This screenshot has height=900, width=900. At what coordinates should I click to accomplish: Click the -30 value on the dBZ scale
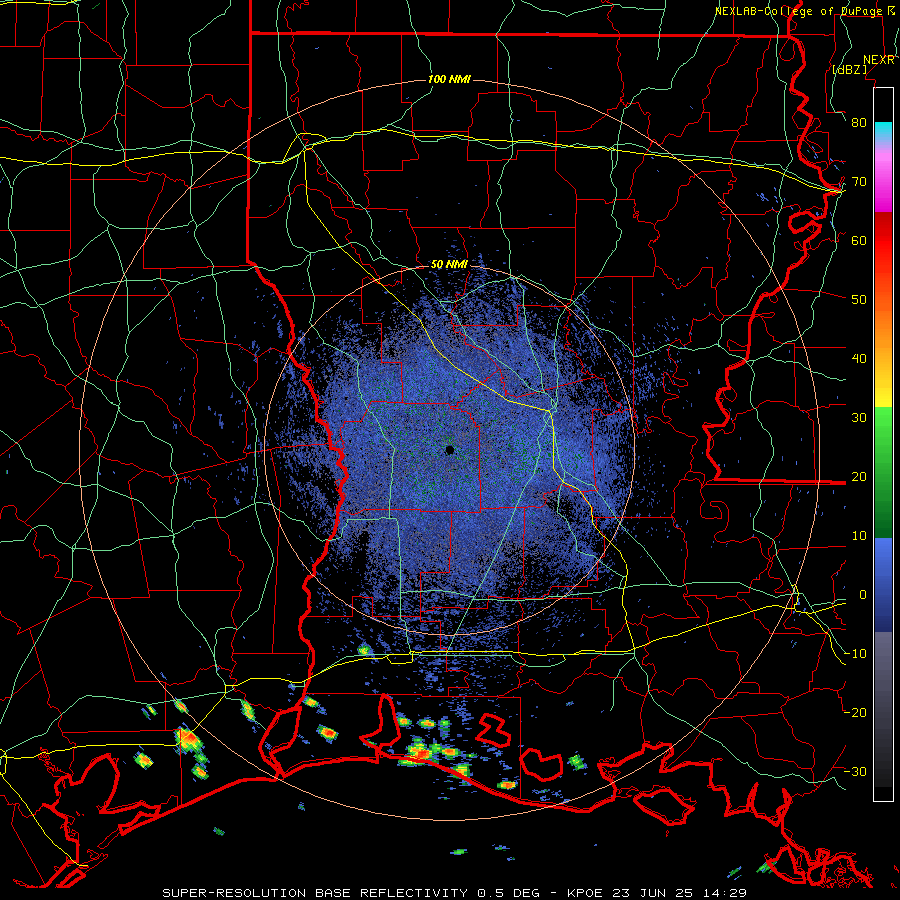855,772
